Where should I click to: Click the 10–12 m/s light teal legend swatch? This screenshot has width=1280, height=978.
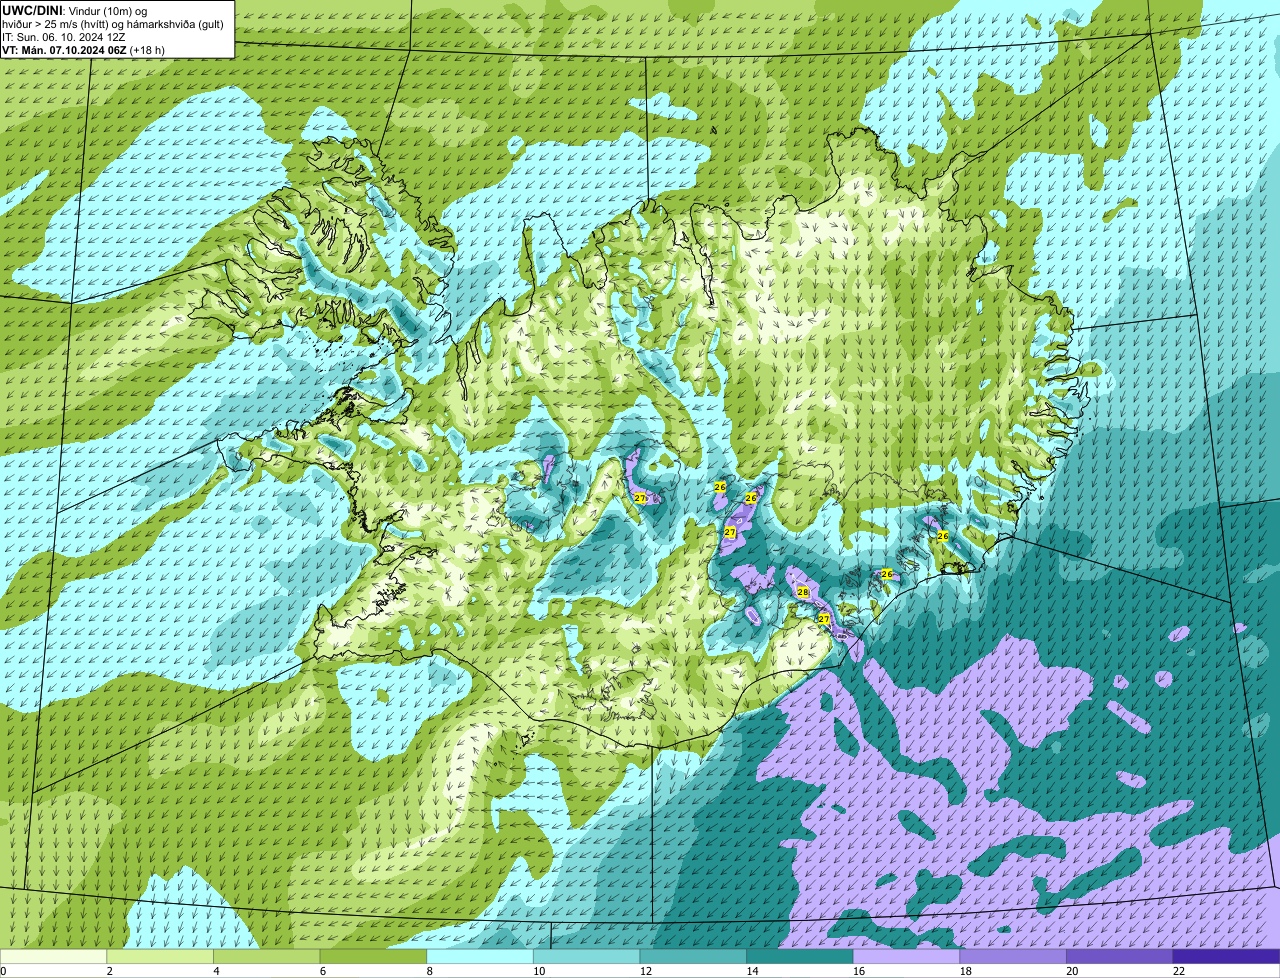coord(586,956)
